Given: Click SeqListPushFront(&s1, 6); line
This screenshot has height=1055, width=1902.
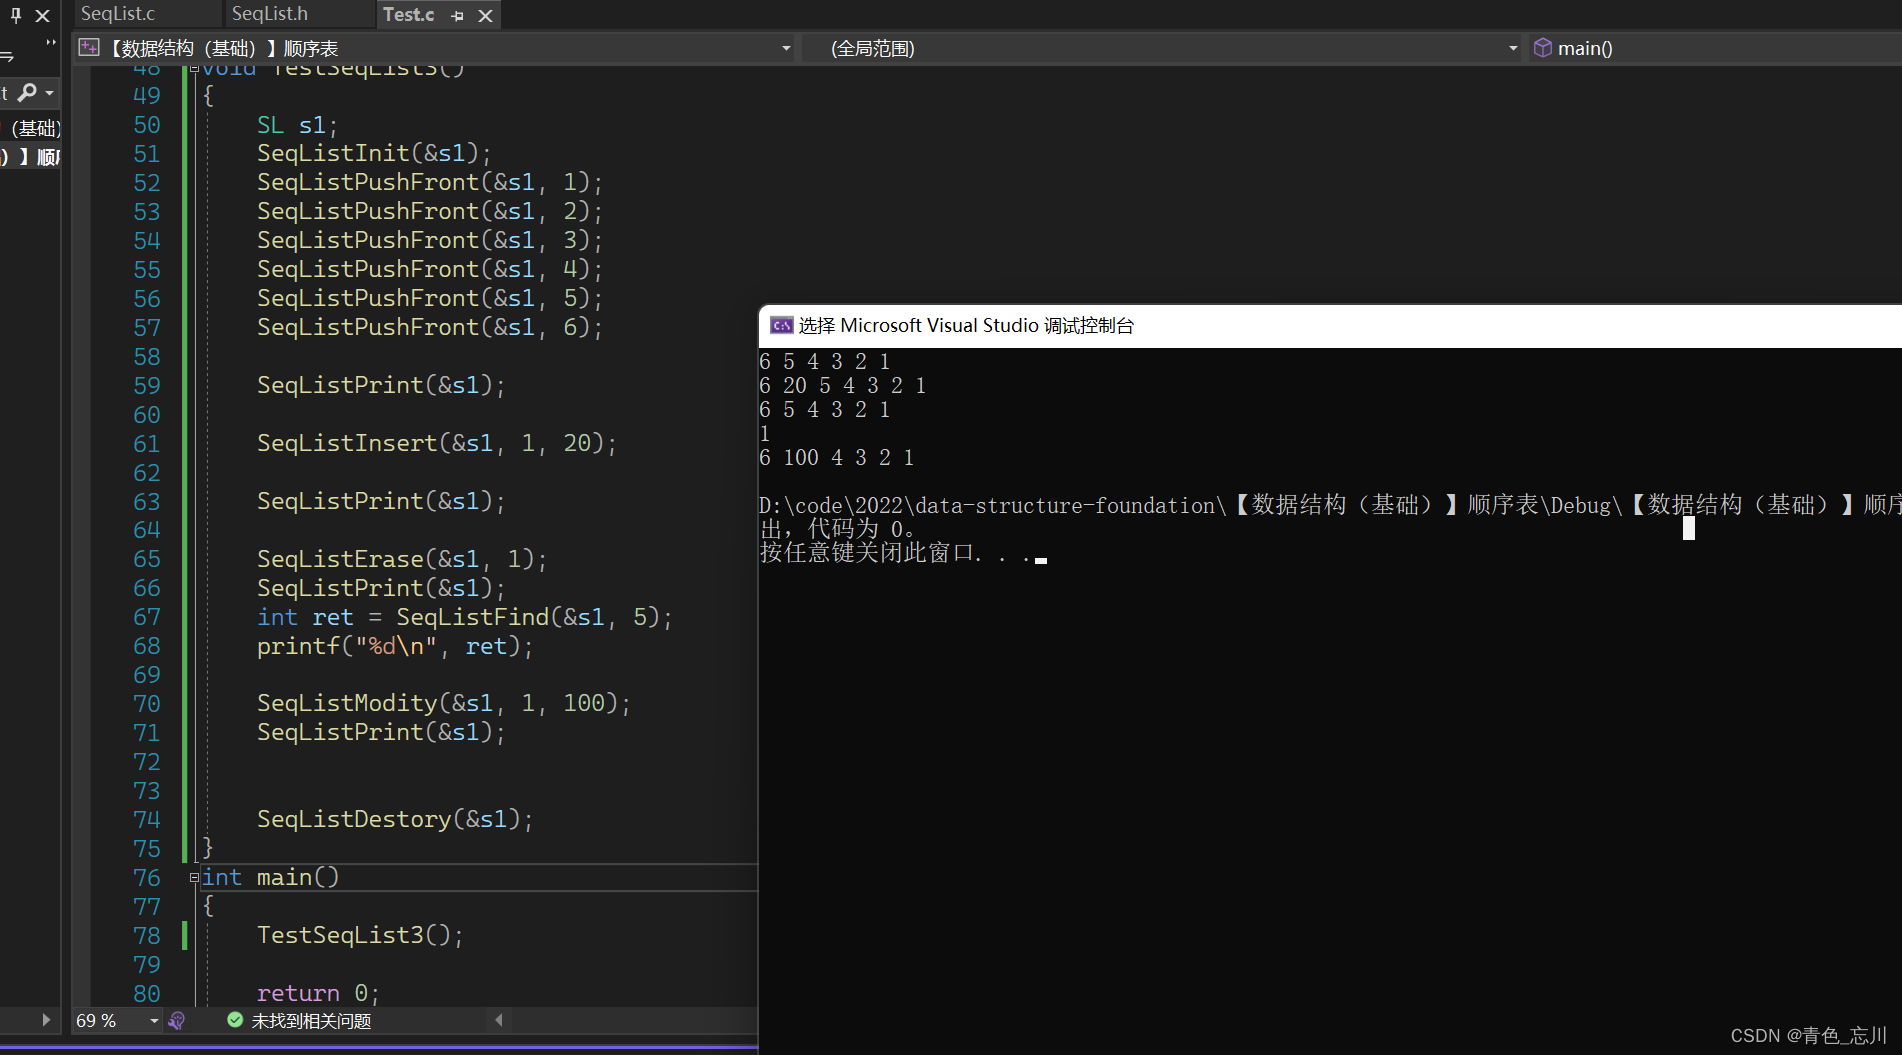Looking at the screenshot, I should [430, 328].
